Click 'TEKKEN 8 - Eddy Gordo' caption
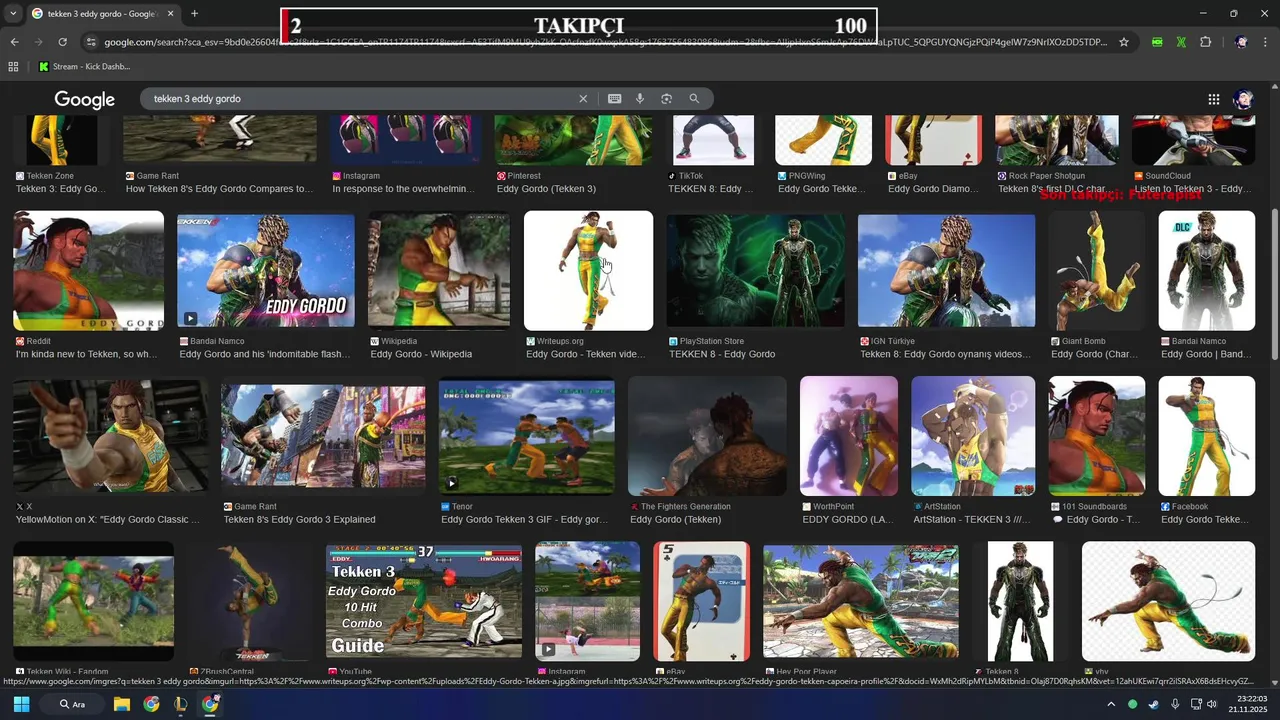The width and height of the screenshot is (1280, 720). [x=722, y=354]
